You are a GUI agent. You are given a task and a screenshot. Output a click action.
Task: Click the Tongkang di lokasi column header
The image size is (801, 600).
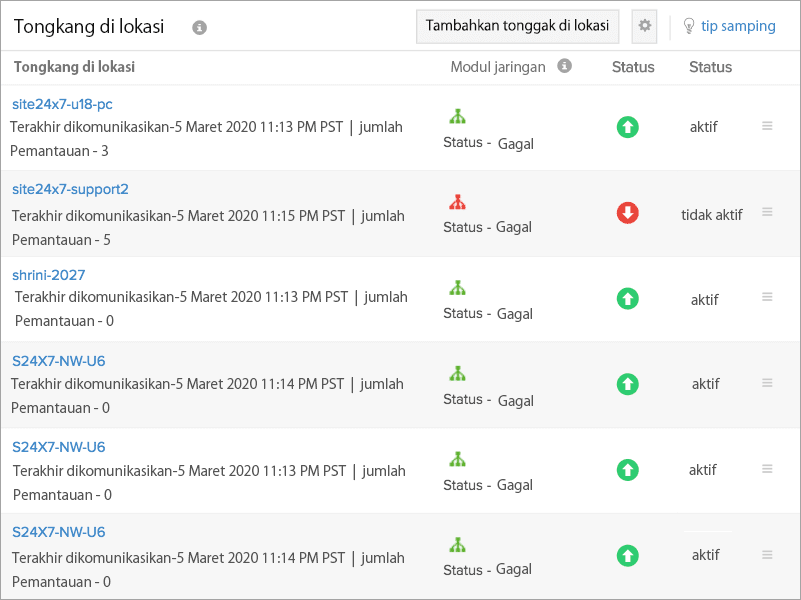[x=74, y=67]
